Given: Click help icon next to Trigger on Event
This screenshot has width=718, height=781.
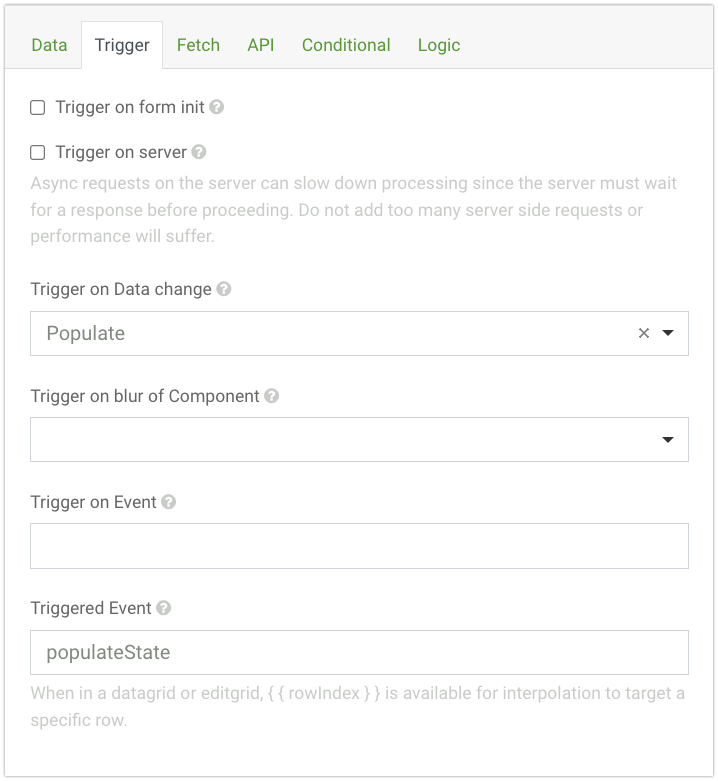Looking at the screenshot, I should pos(169,502).
